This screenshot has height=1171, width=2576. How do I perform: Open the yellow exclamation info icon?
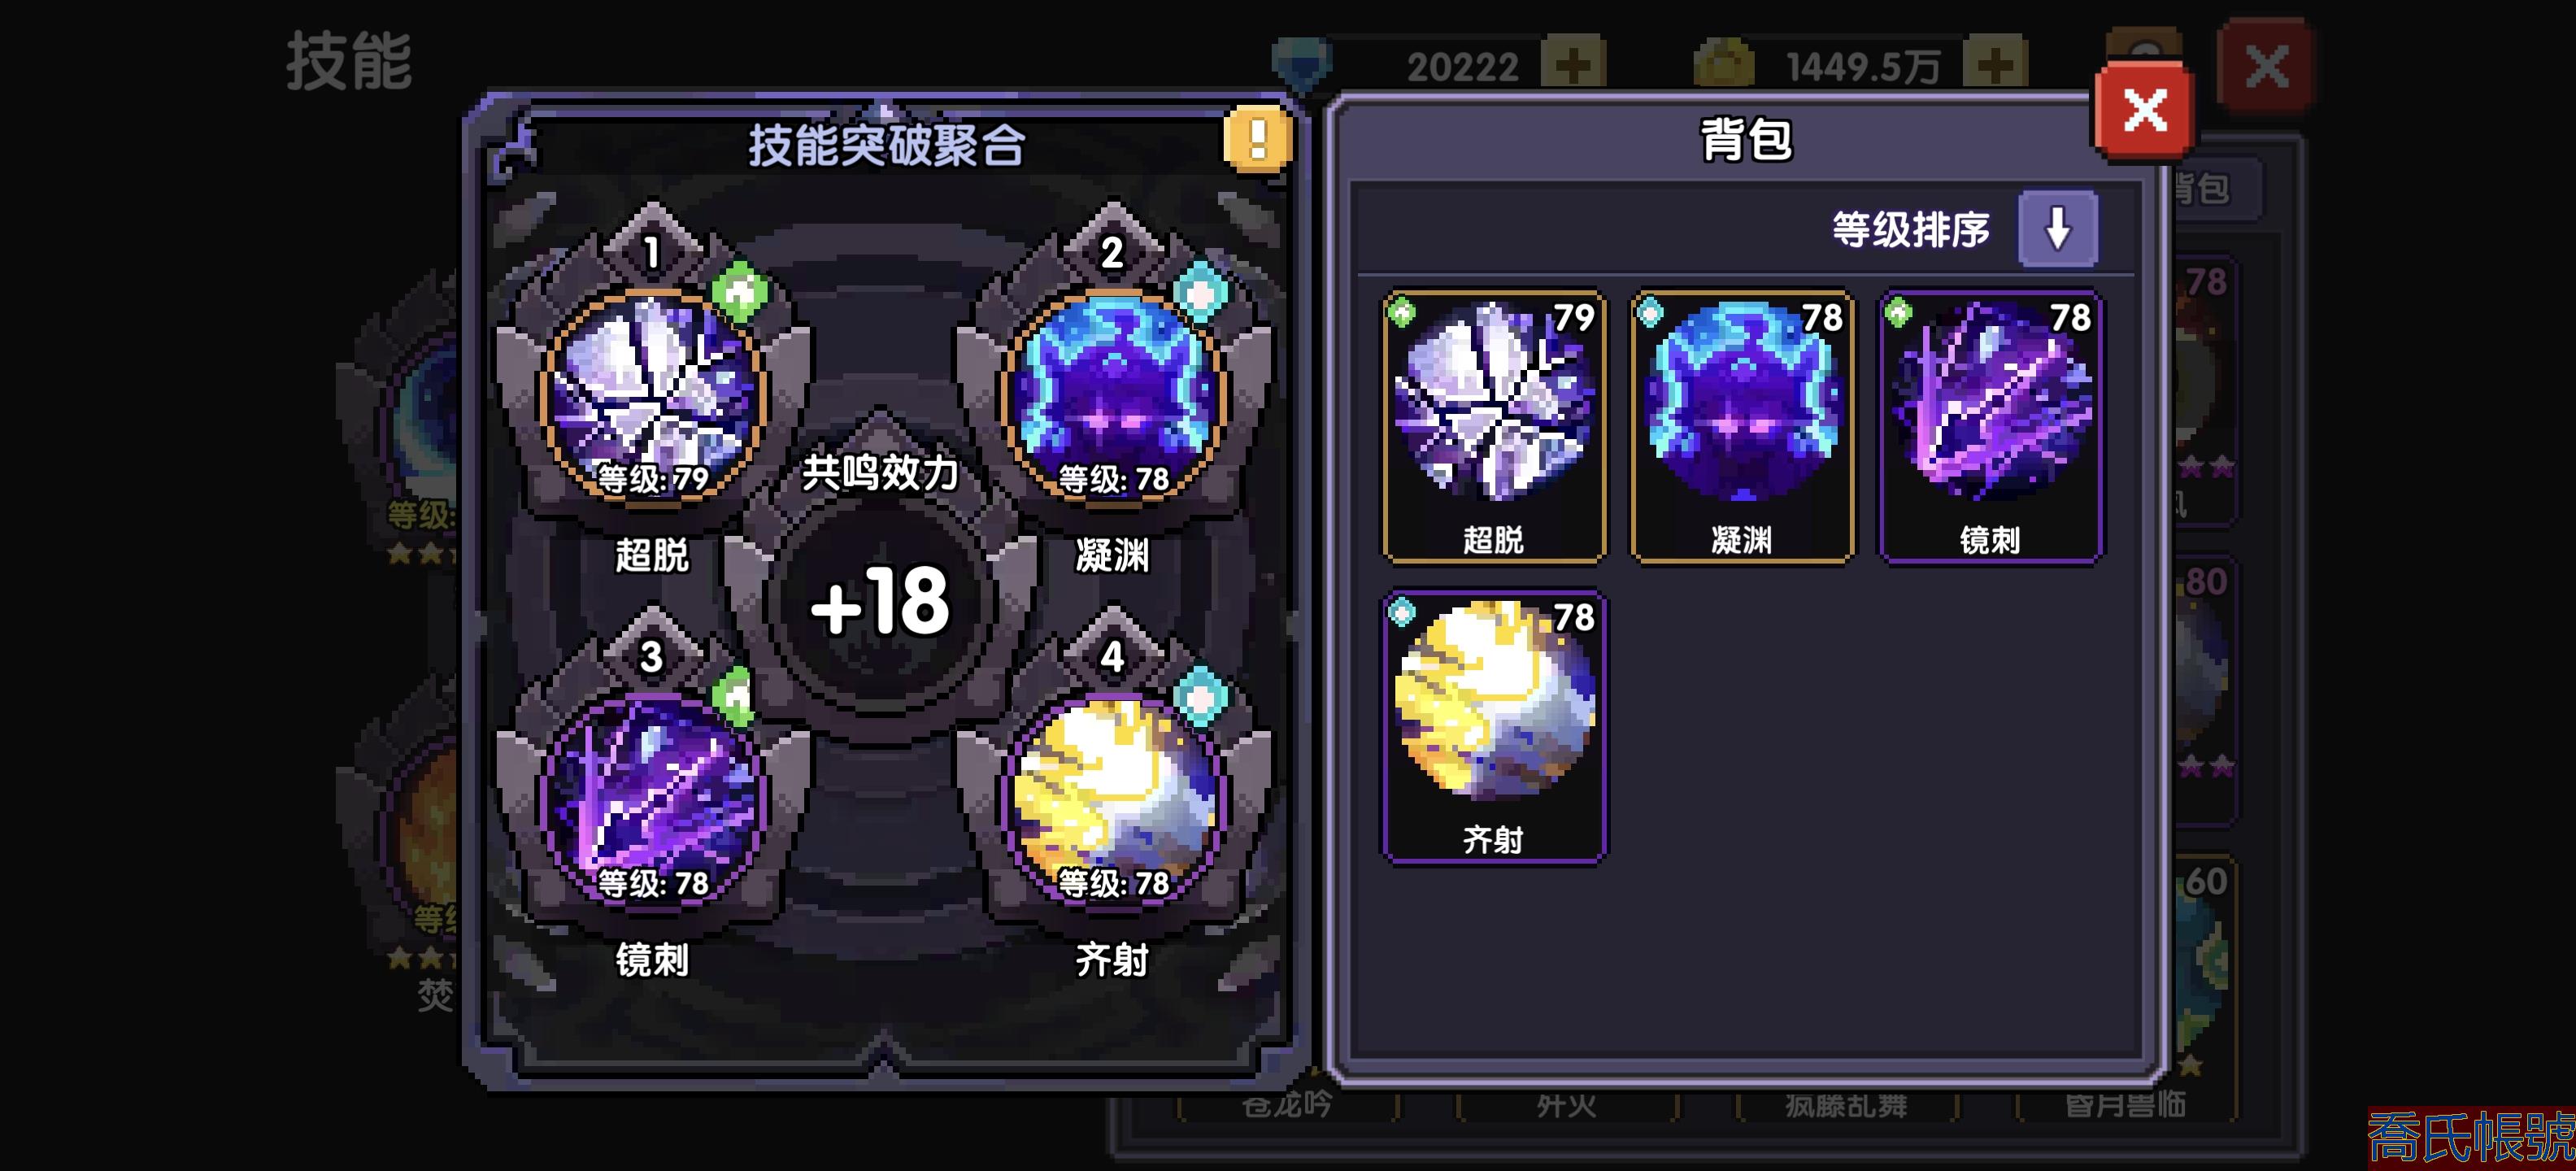pyautogui.click(x=1258, y=138)
